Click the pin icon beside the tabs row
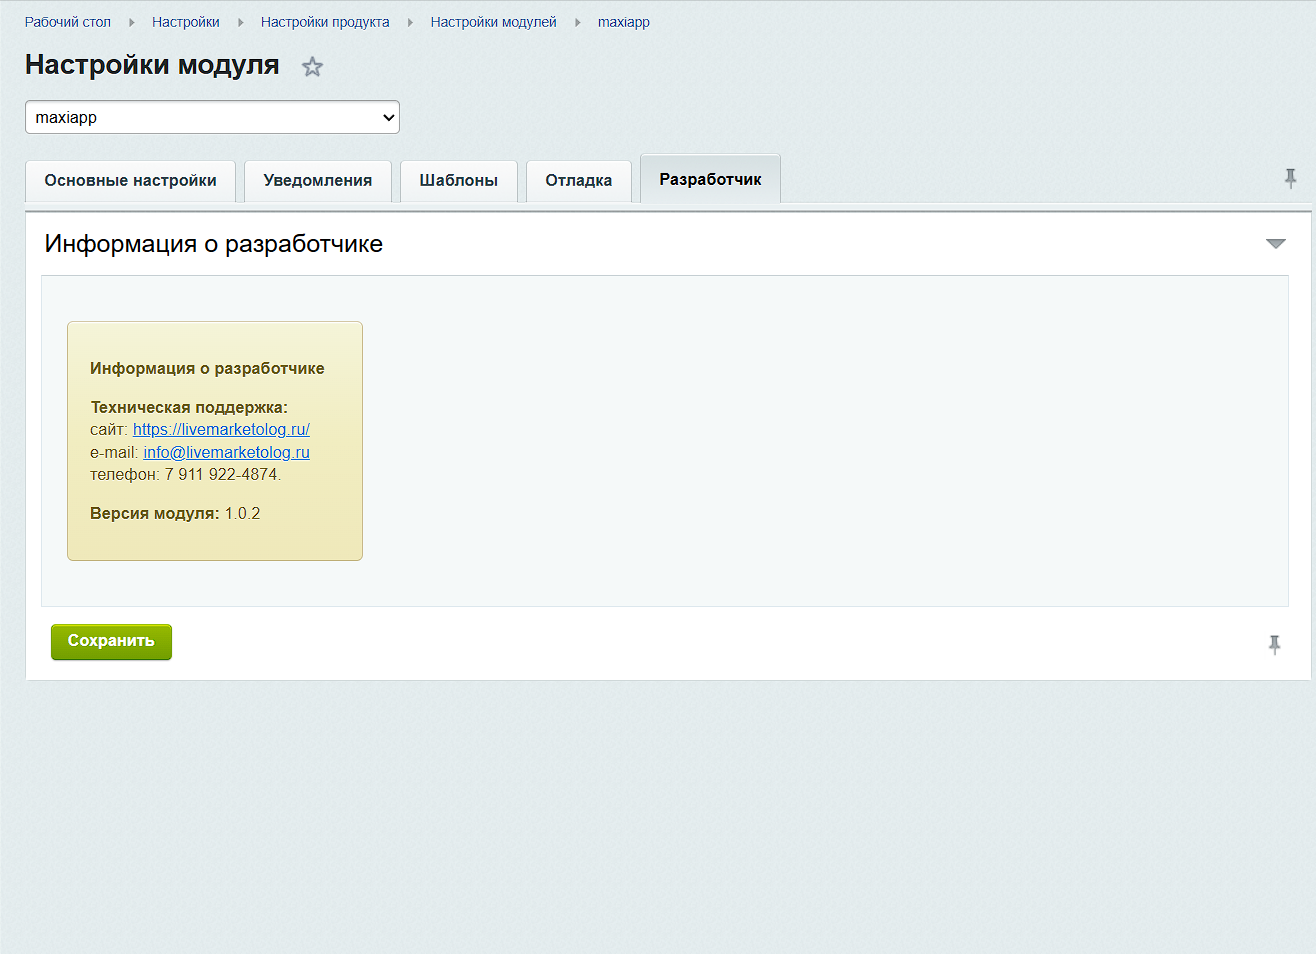The width and height of the screenshot is (1316, 954). point(1290,179)
